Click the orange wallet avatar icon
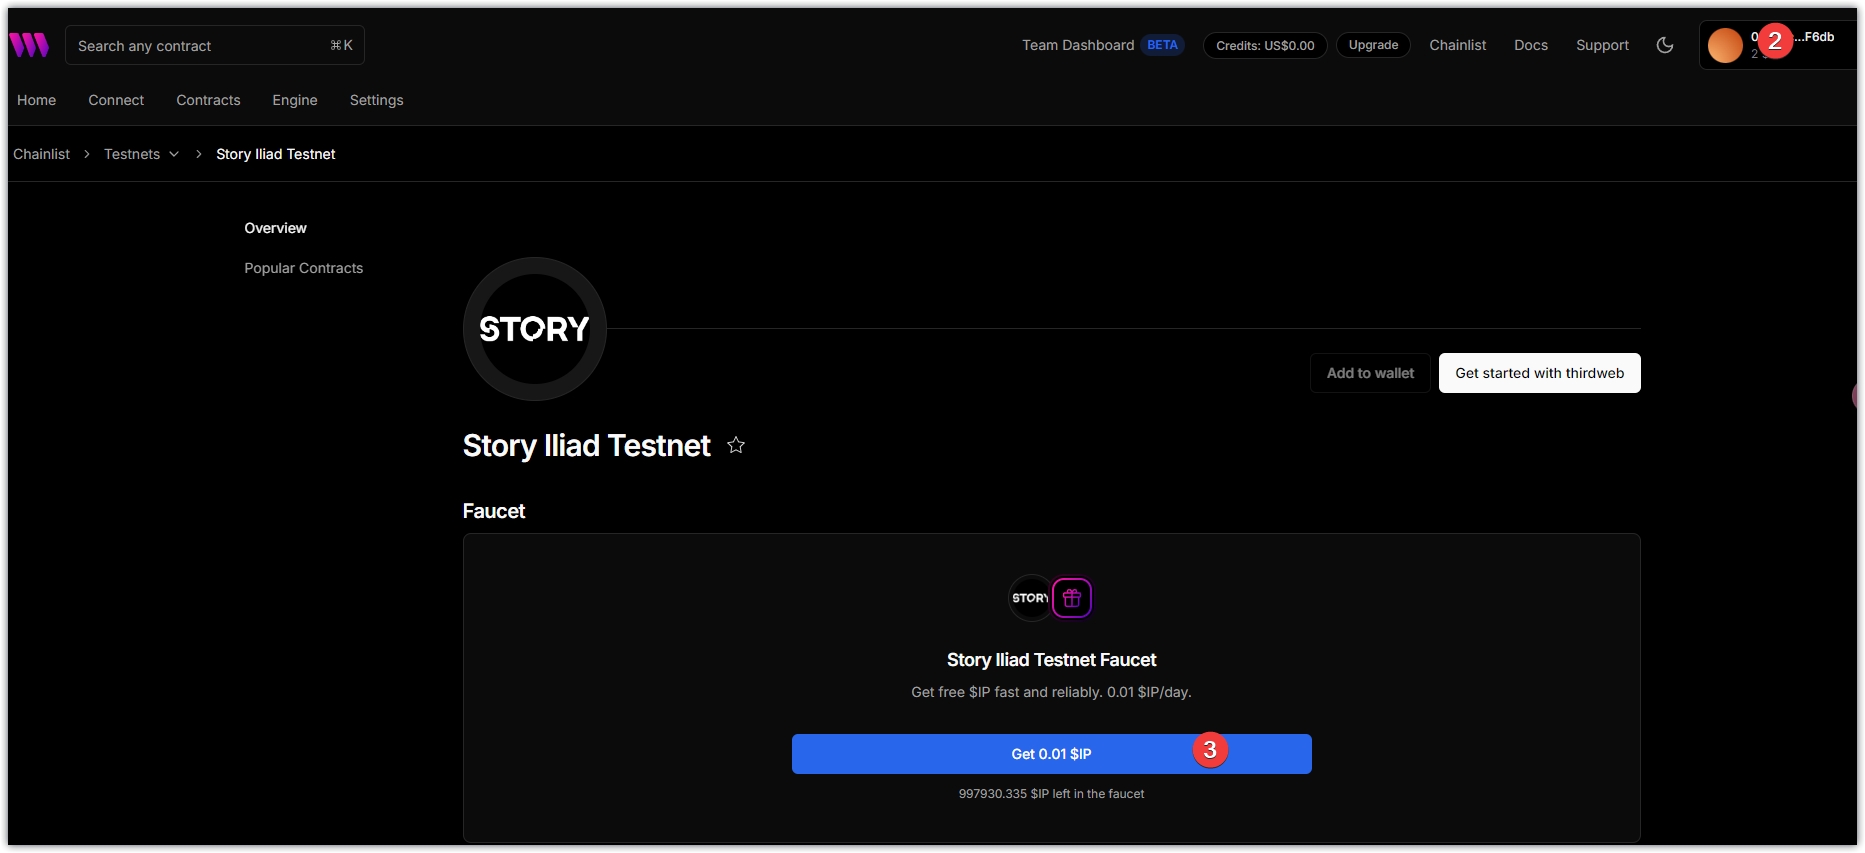Image resolution: width=1865 pixels, height=853 pixels. tap(1725, 45)
